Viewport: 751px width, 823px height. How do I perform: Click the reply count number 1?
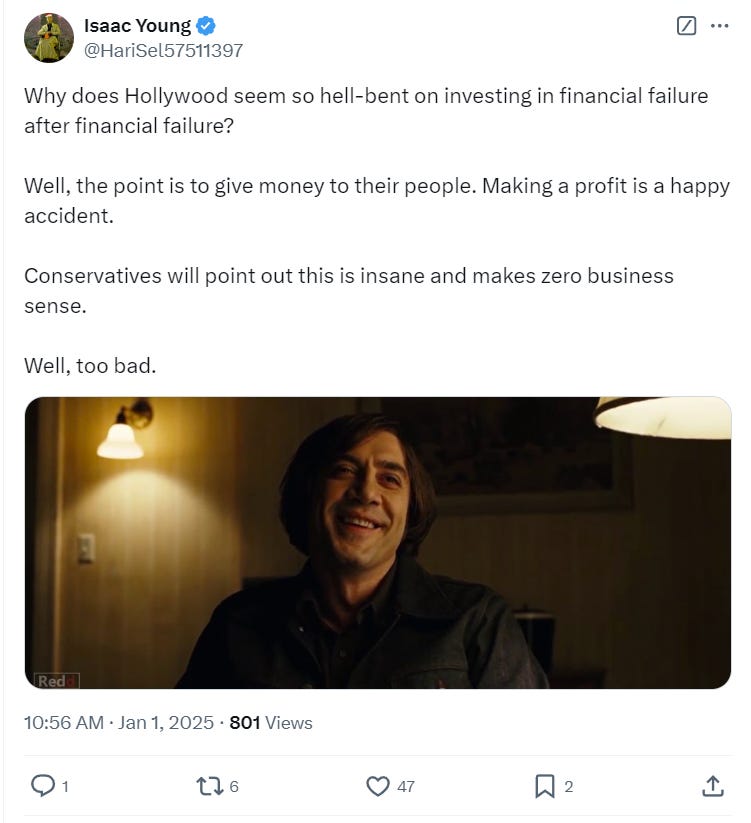65,786
